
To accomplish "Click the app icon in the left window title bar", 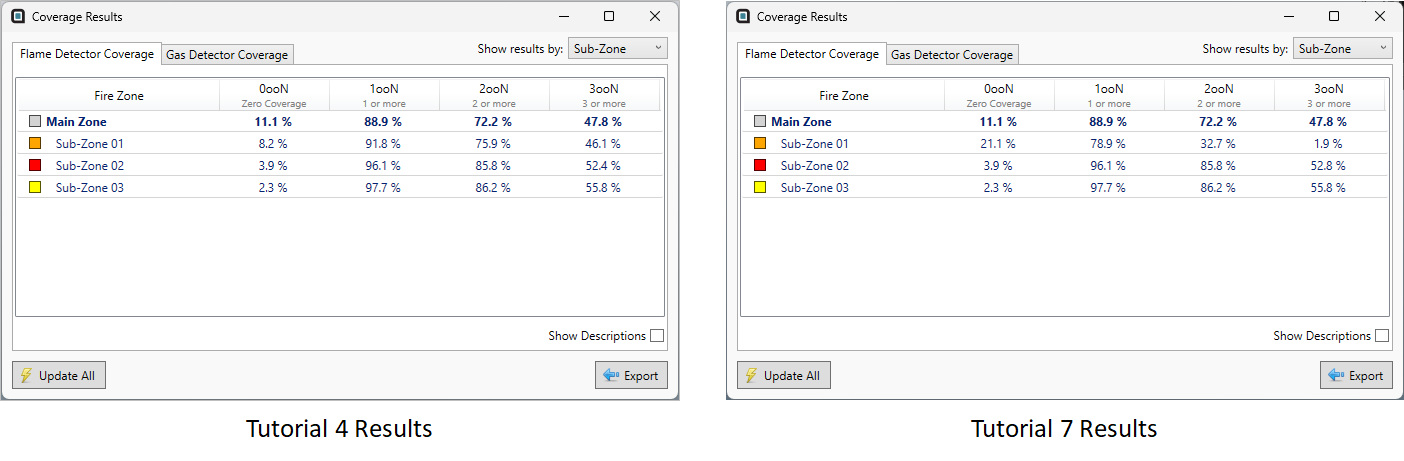I will [x=17, y=17].
